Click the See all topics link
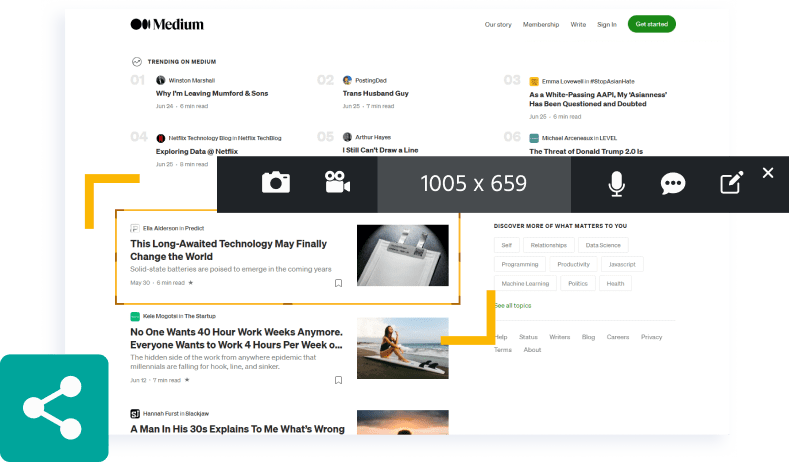The width and height of the screenshot is (789, 462). (x=513, y=305)
